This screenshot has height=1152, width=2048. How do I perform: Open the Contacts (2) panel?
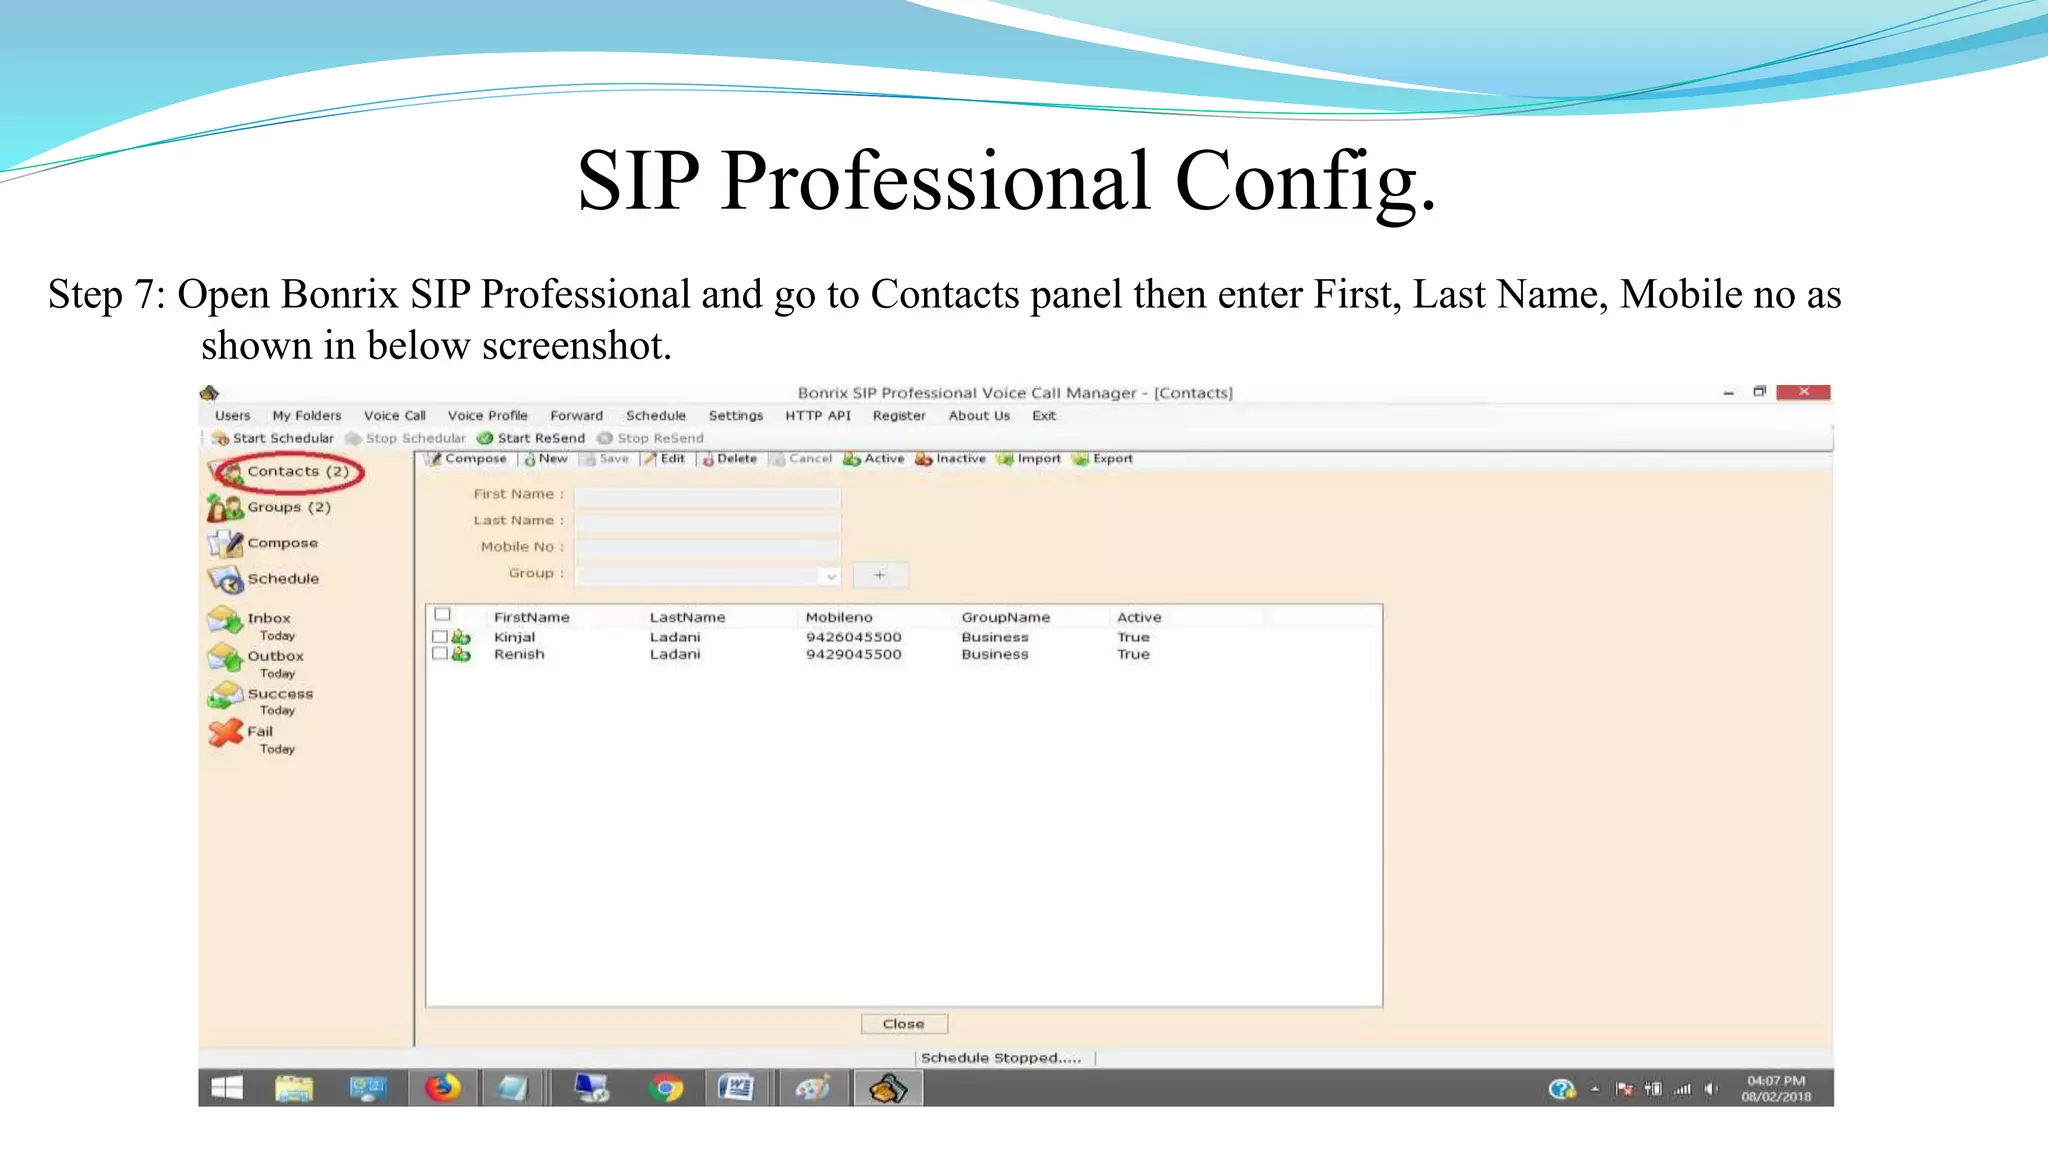(x=286, y=471)
